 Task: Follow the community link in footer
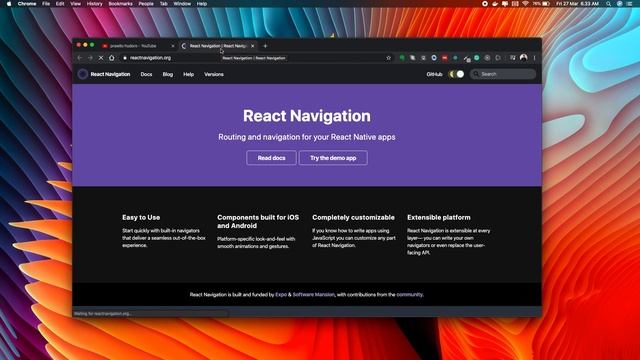coord(409,294)
